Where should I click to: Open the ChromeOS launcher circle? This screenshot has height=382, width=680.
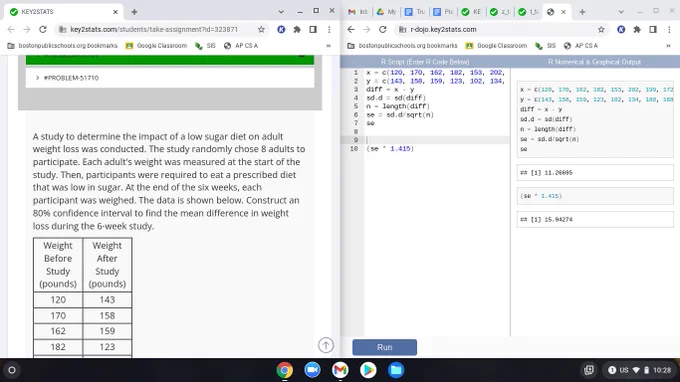12,370
